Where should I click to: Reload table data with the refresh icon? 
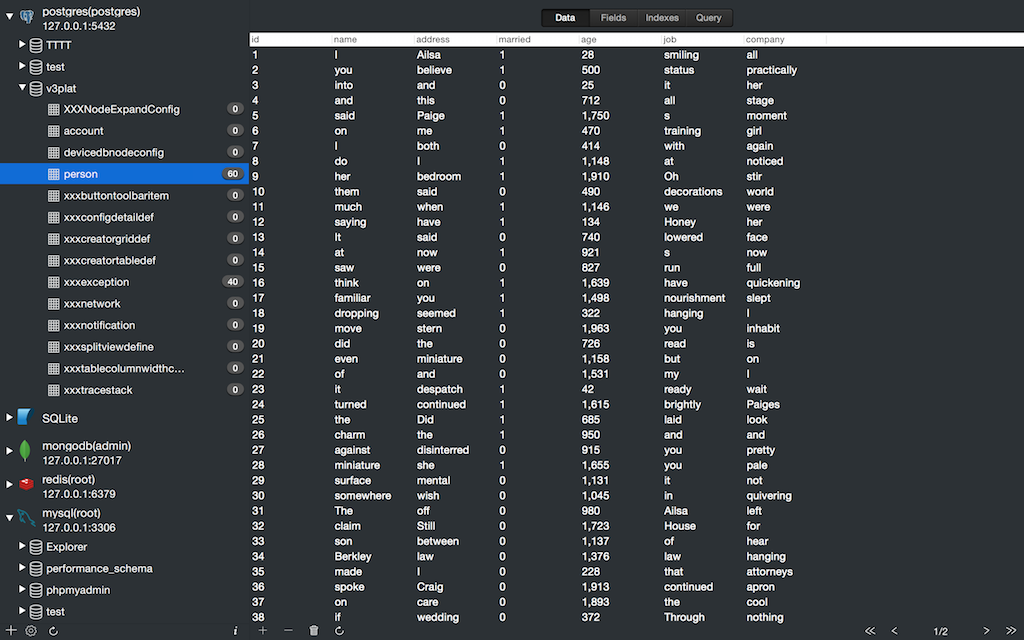pos(340,631)
